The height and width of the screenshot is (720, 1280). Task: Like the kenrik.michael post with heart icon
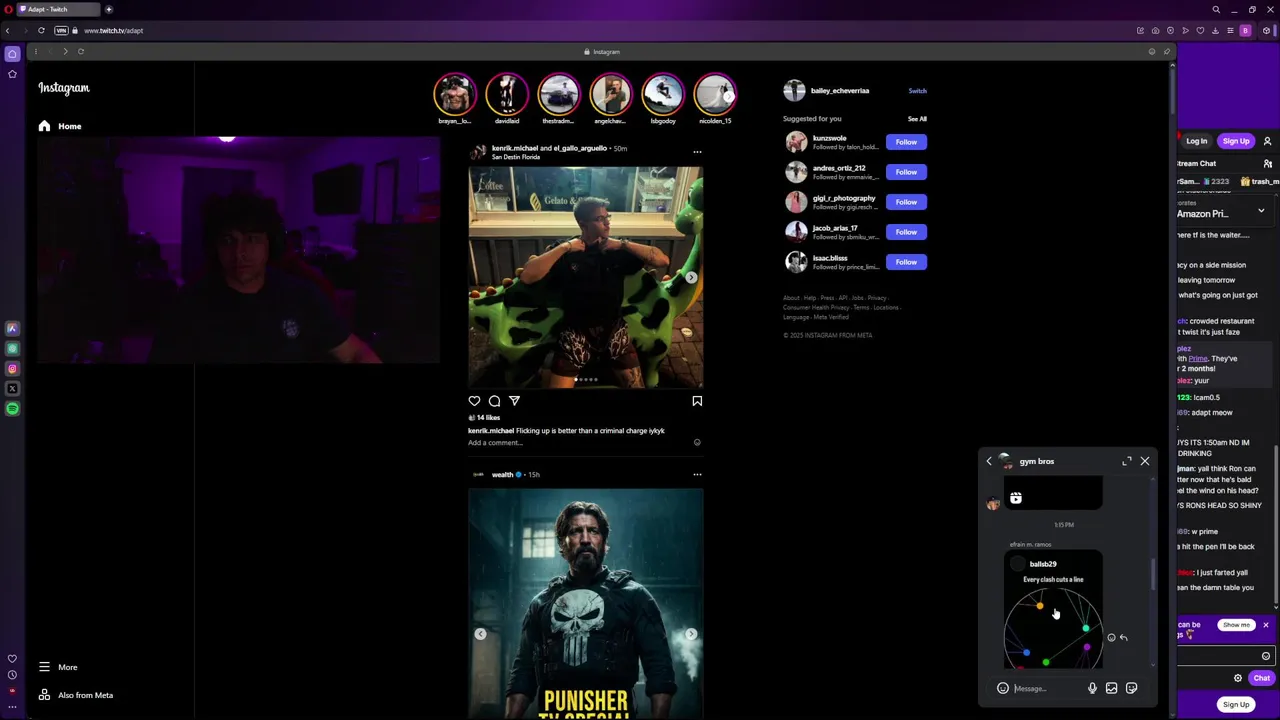(474, 401)
